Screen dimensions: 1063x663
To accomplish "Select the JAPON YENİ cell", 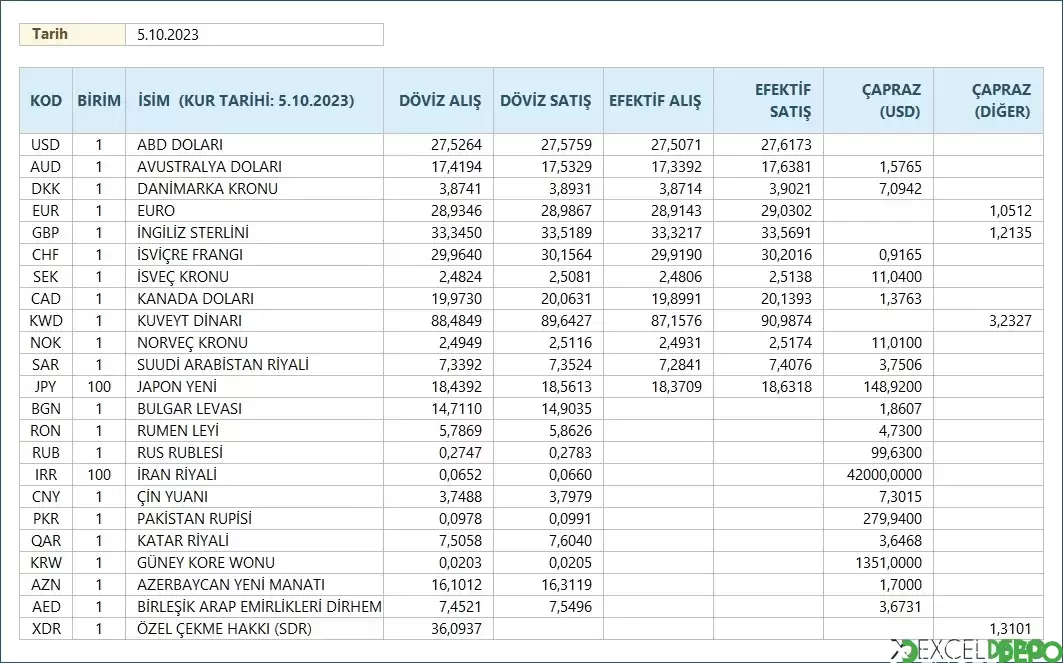I will (254, 387).
